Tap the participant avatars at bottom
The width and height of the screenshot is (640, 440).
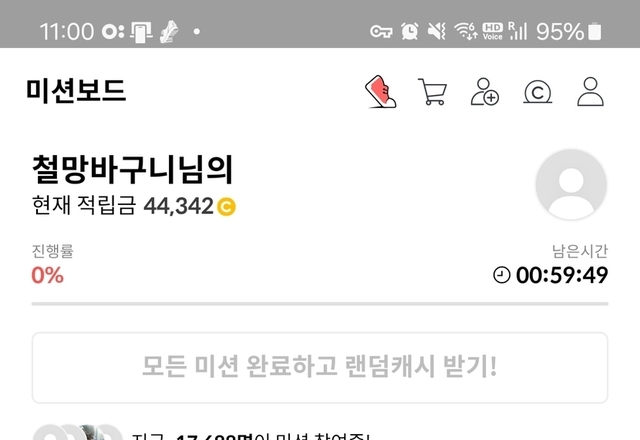[x=78, y=433]
